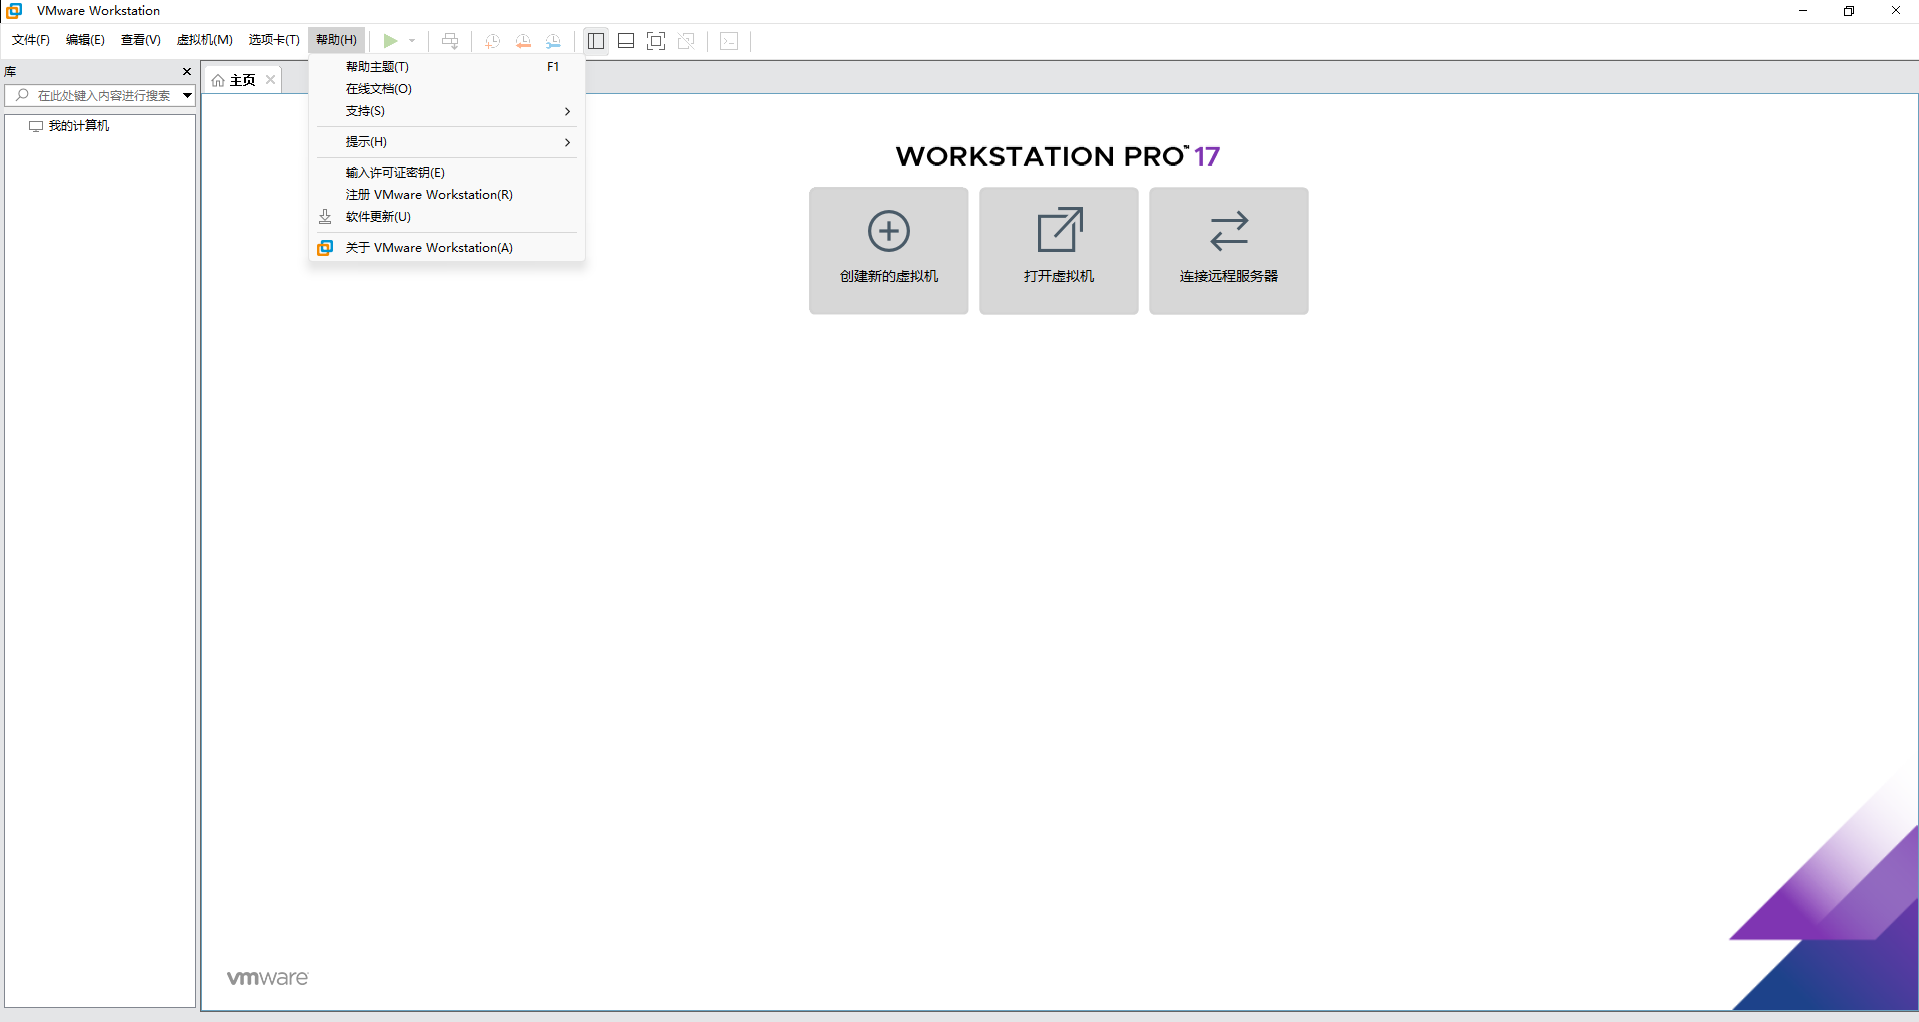1919x1022 pixels.
Task: Click the home icon on the 主页 tab
Action: tap(218, 80)
